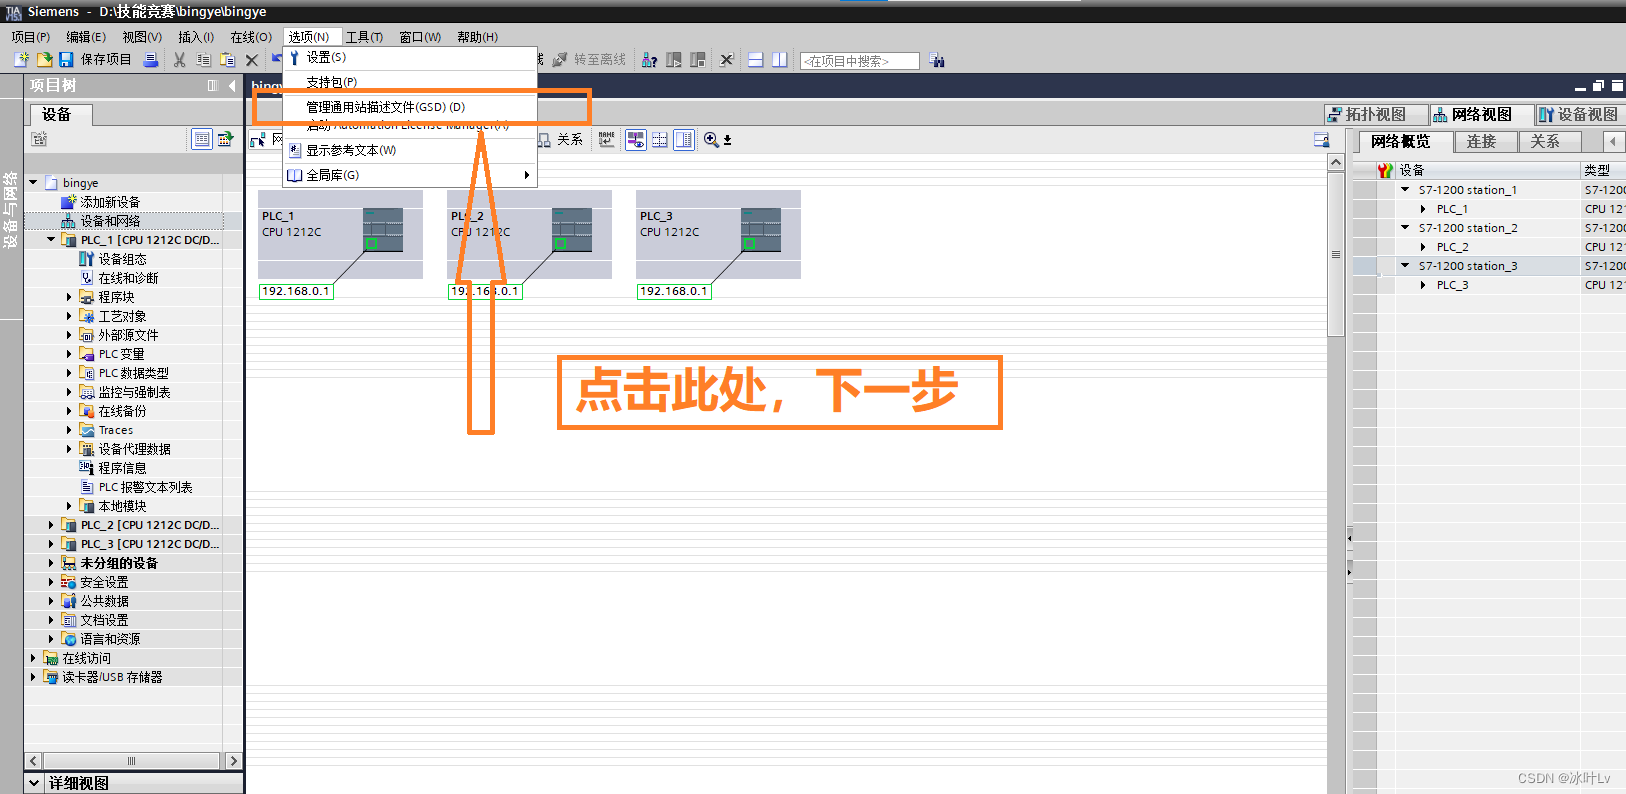Collapse the 项目树 panel with the arrow
Screen dimensions: 1626x794
232,86
